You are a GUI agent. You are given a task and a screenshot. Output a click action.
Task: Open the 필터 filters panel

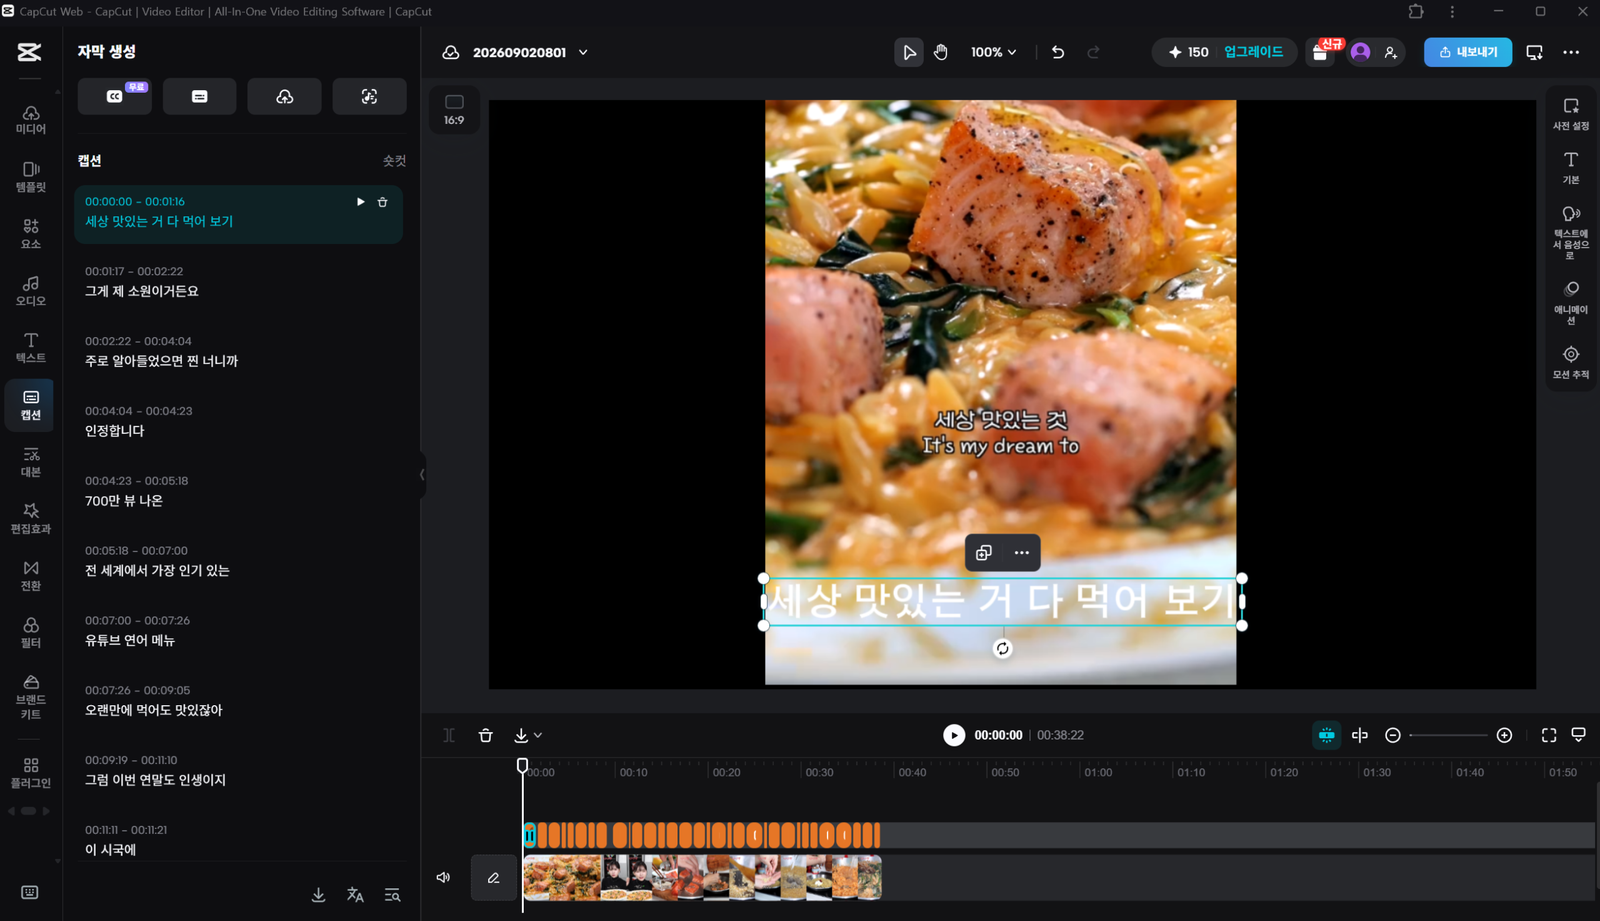point(30,633)
